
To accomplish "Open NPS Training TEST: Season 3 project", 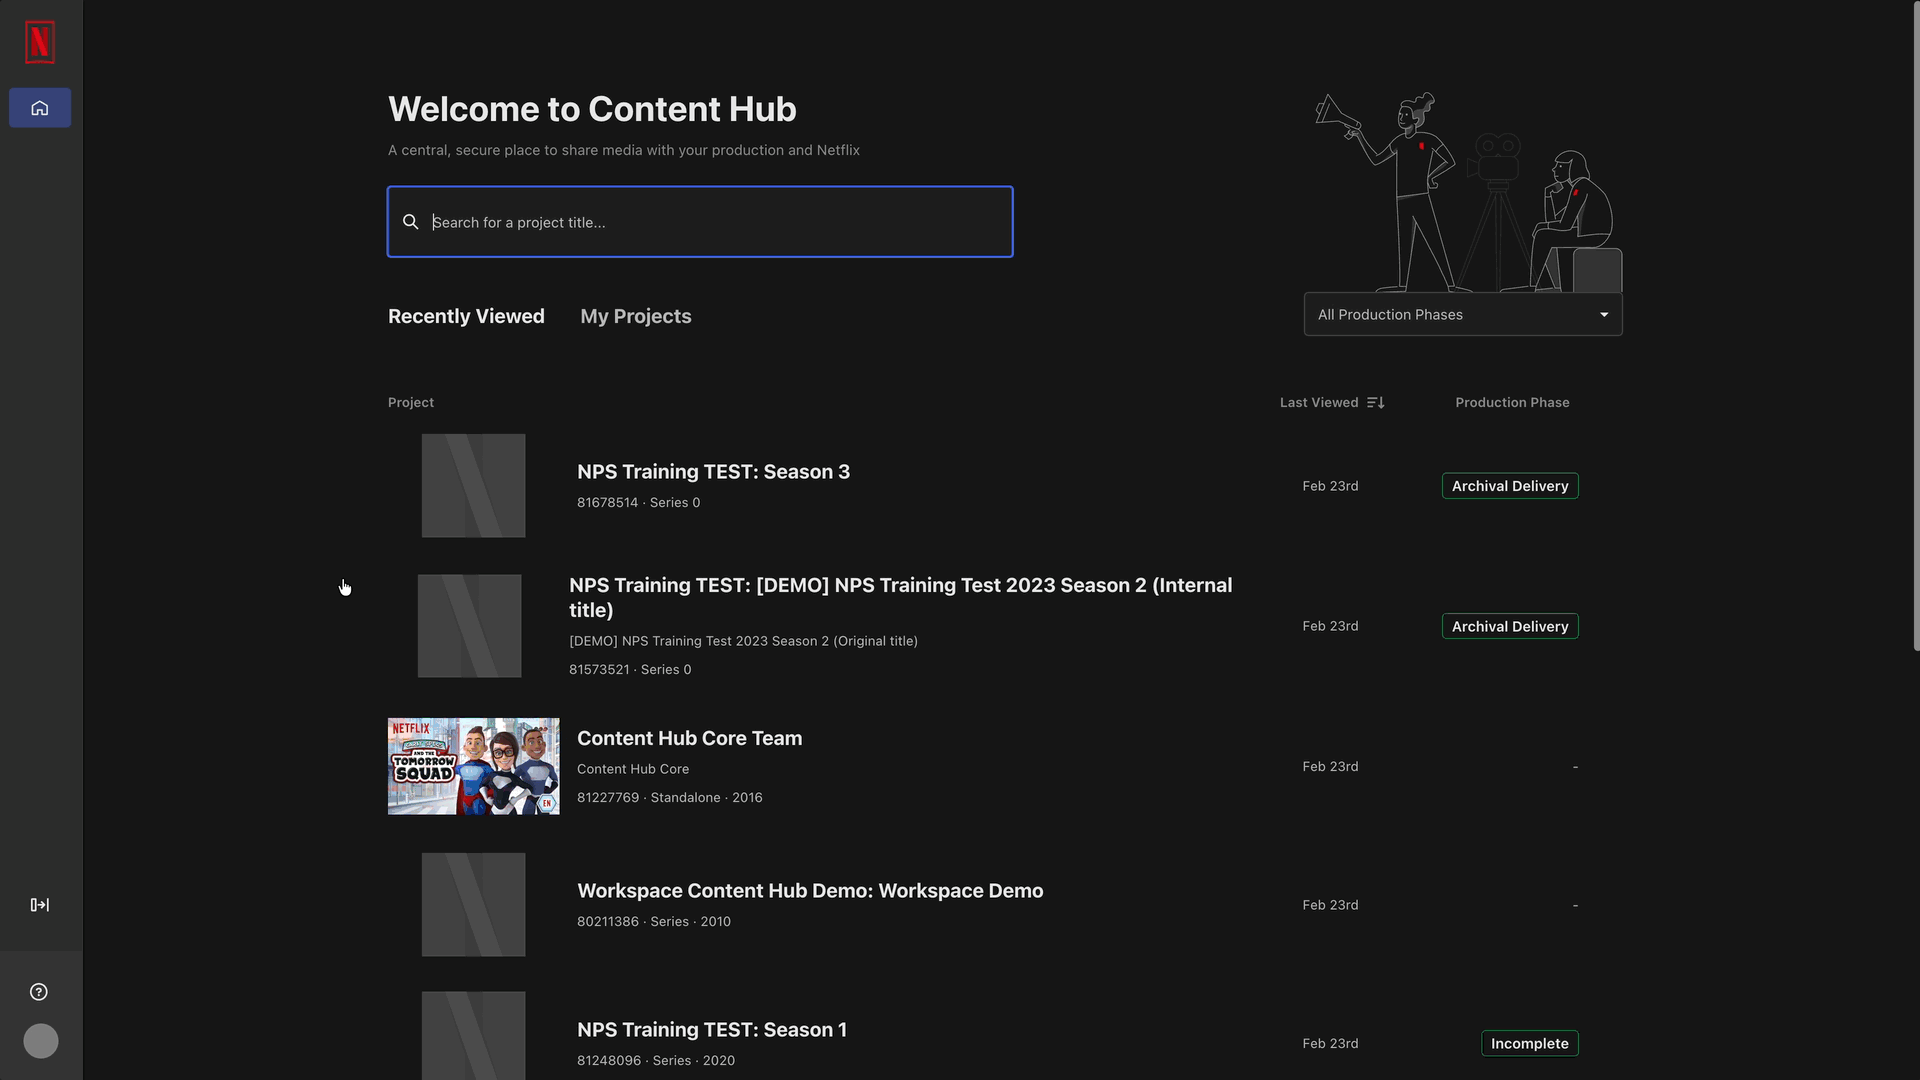I will (x=713, y=472).
